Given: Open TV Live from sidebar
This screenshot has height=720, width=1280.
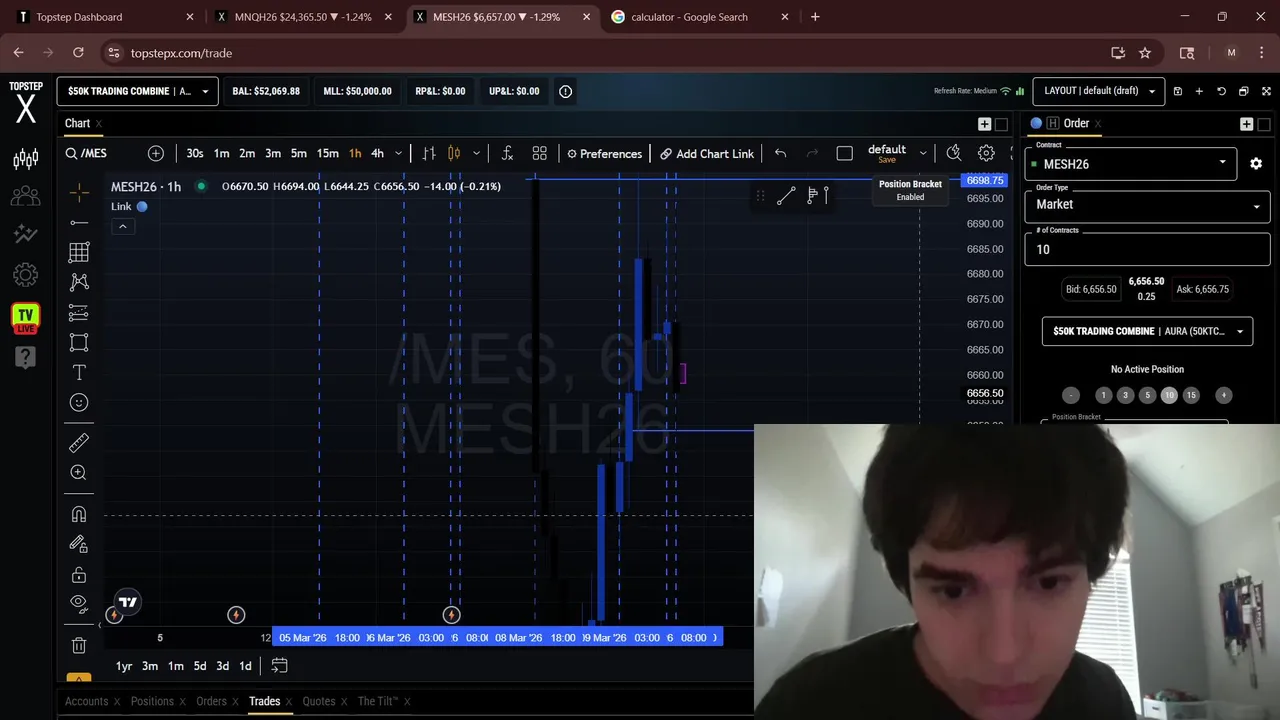Looking at the screenshot, I should pyautogui.click(x=26, y=318).
